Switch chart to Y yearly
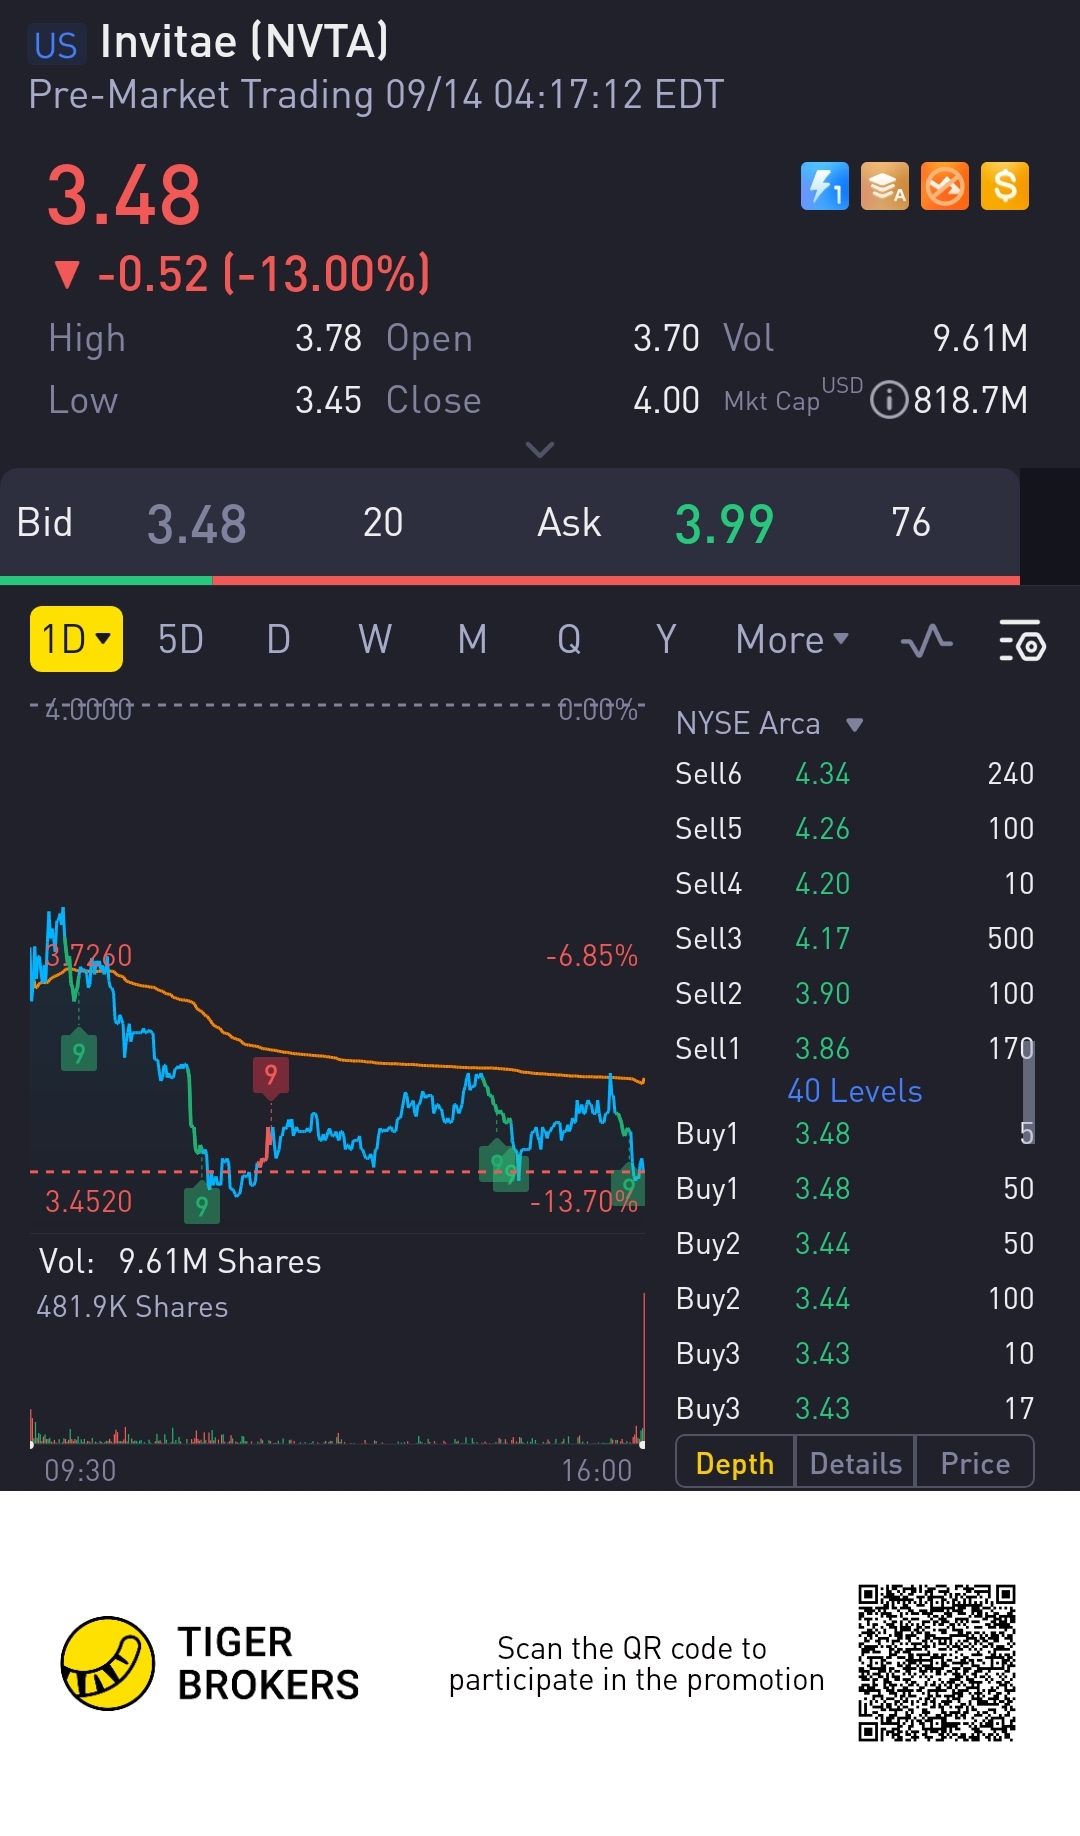Image resolution: width=1080 pixels, height=1836 pixels. pyautogui.click(x=666, y=639)
